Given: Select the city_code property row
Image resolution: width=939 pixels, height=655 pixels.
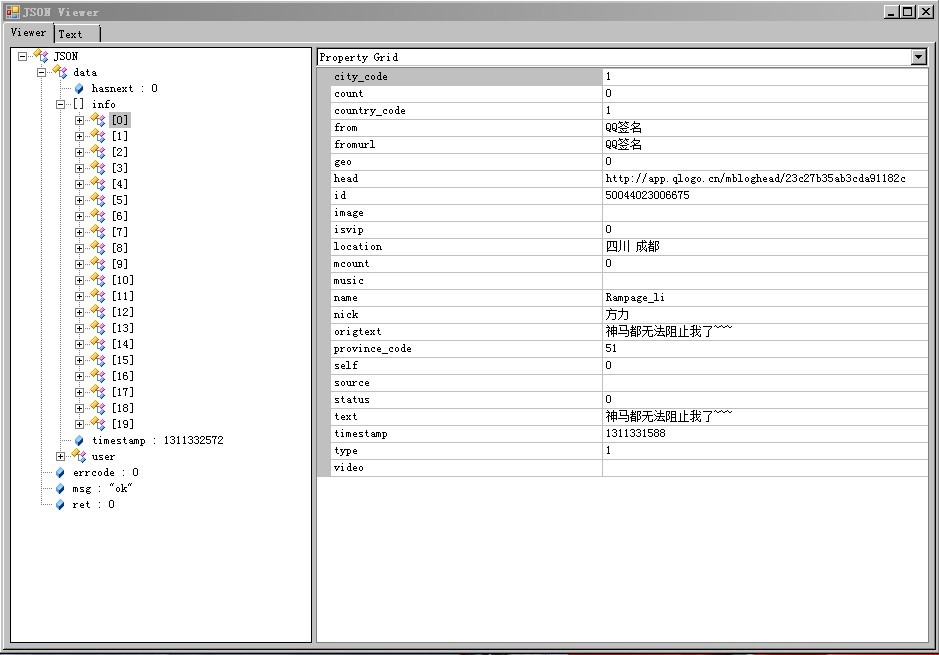Looking at the screenshot, I should point(629,77).
